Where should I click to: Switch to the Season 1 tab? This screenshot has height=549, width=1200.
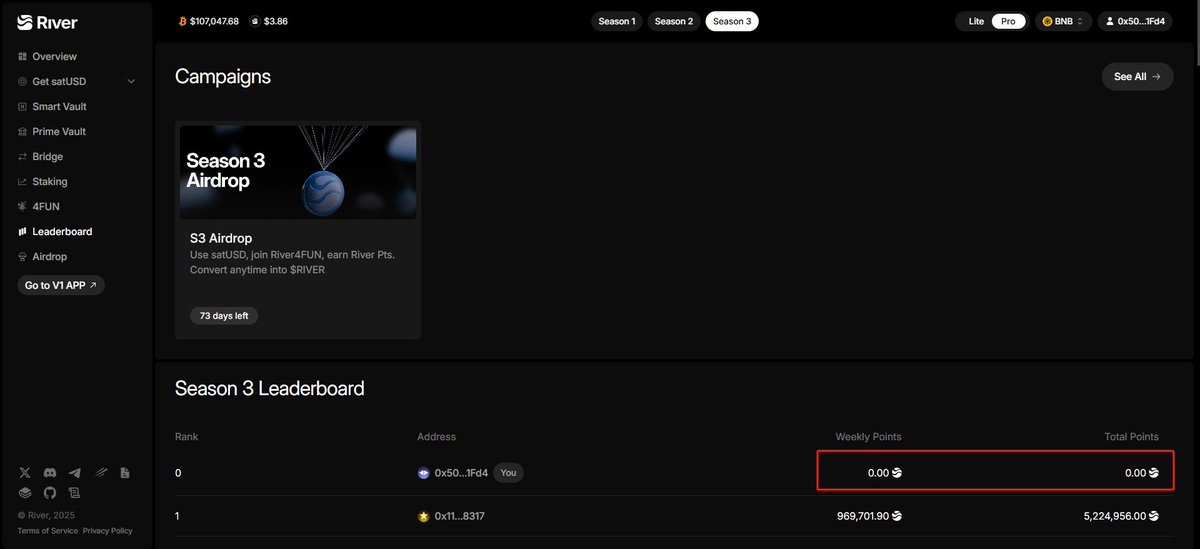coord(616,21)
